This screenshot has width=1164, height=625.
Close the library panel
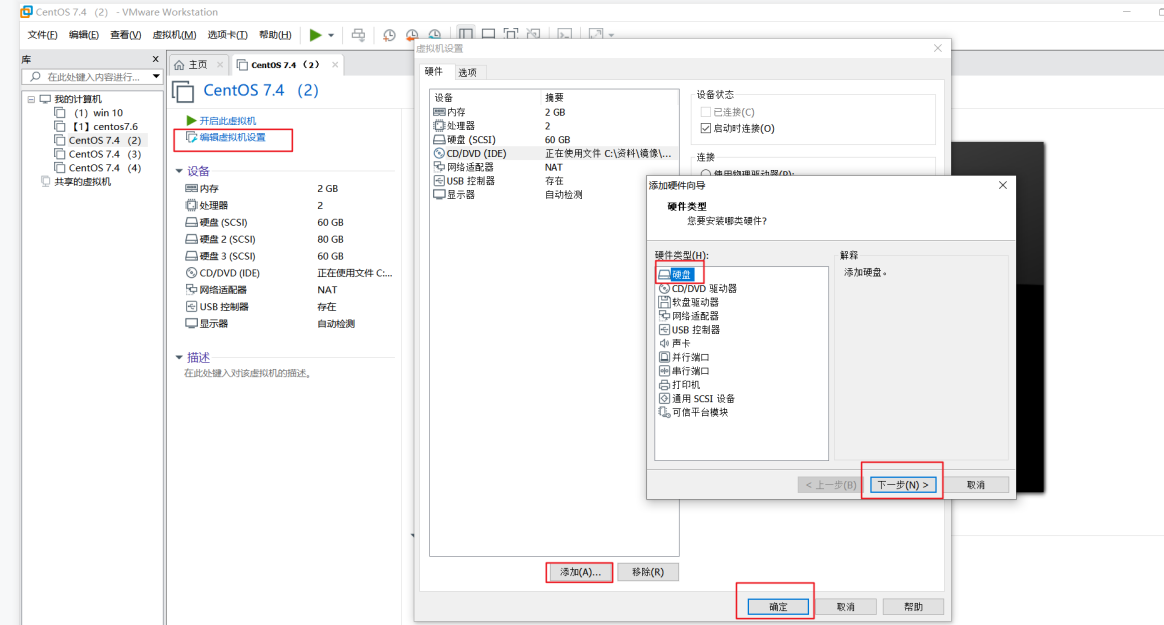point(155,59)
